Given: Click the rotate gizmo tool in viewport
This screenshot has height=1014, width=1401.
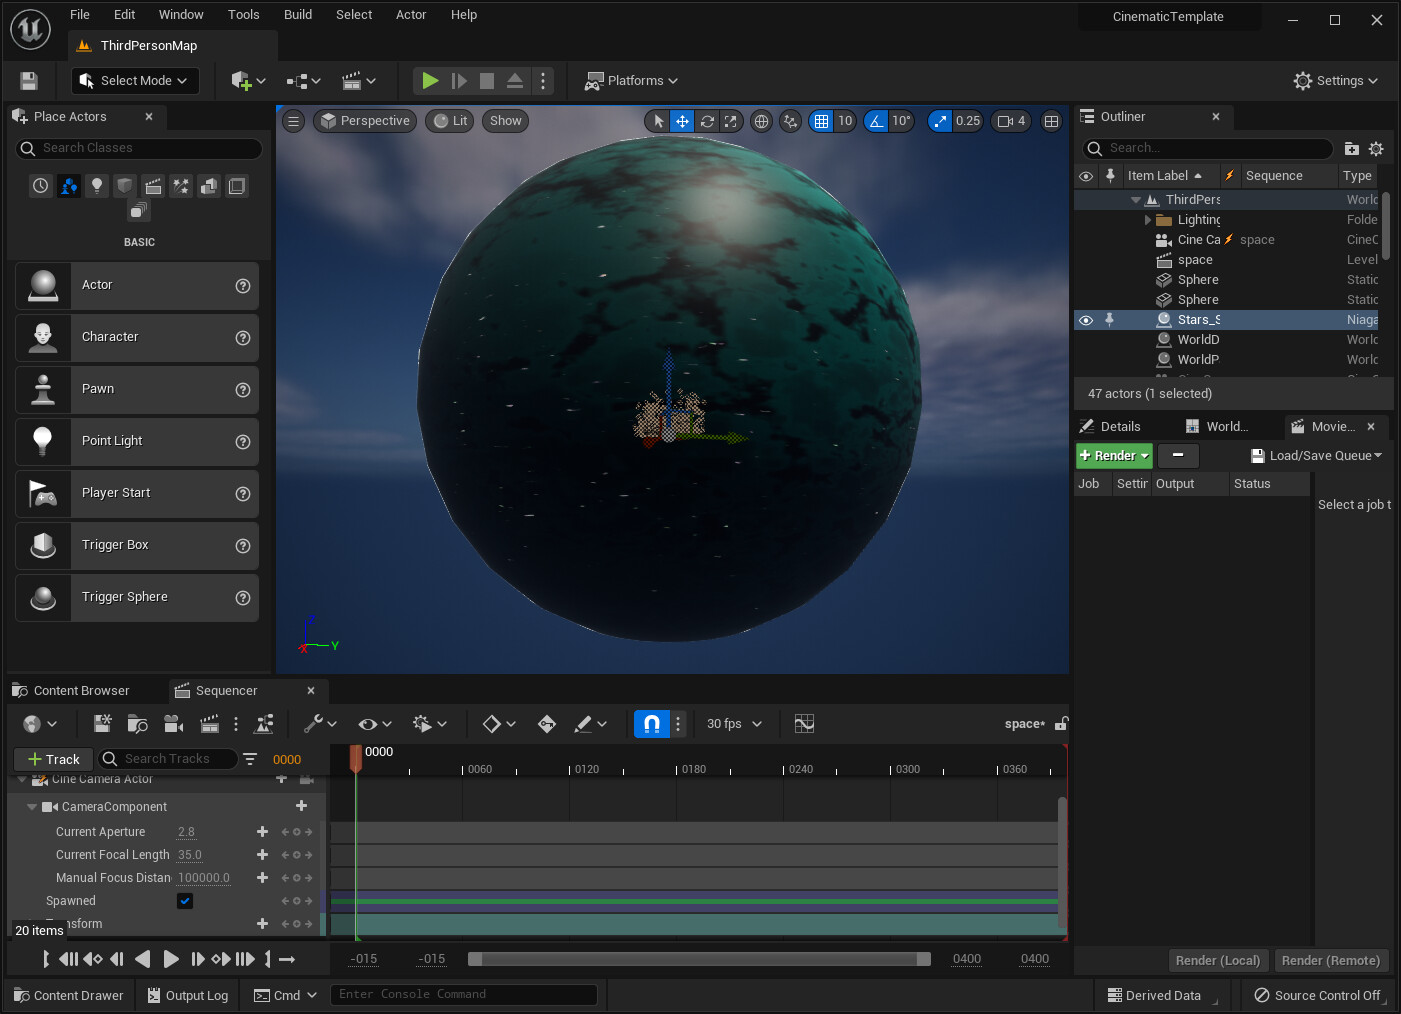Looking at the screenshot, I should tap(707, 121).
